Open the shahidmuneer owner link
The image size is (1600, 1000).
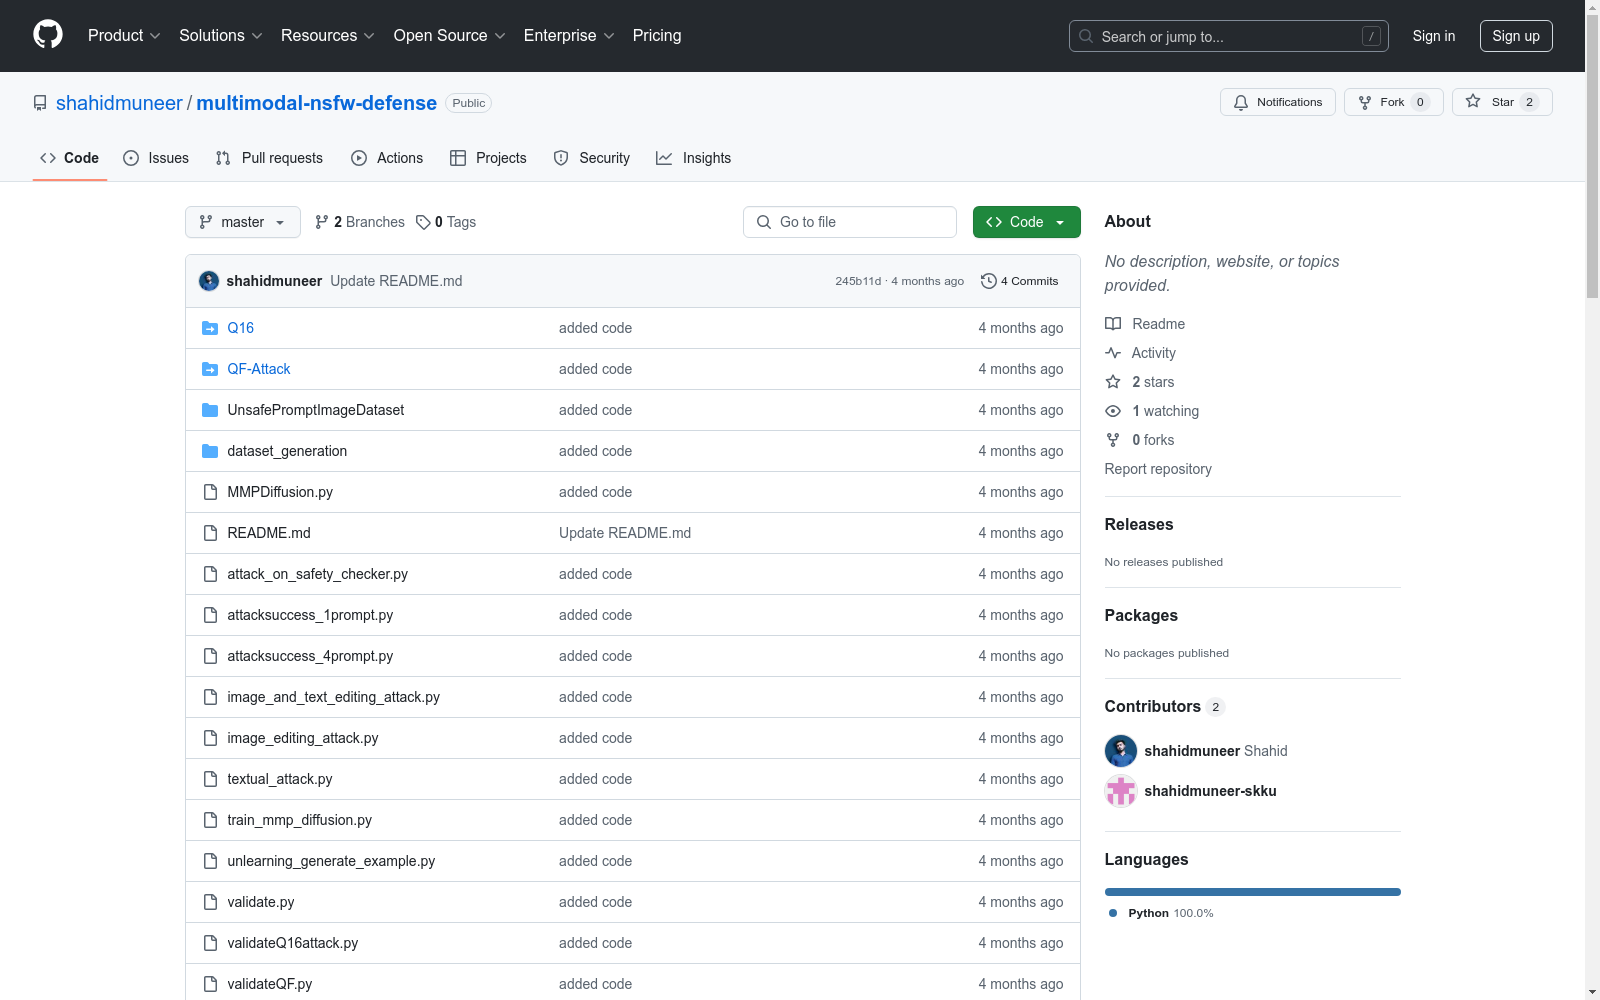(x=119, y=103)
